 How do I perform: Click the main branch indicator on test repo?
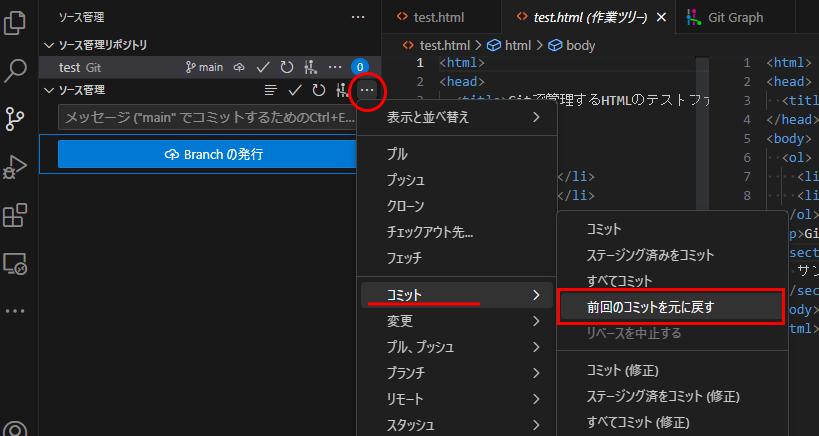[x=204, y=67]
